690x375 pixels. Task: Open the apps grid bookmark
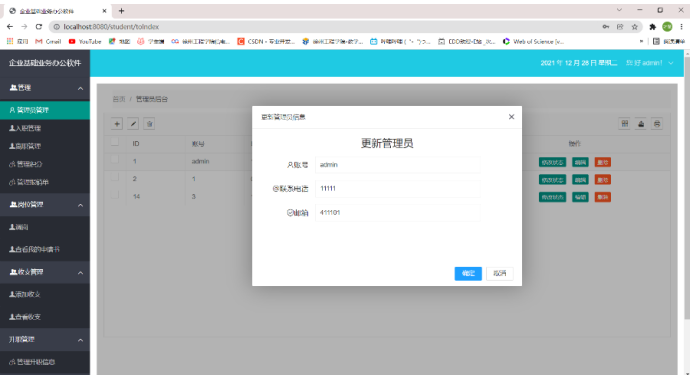18,41
